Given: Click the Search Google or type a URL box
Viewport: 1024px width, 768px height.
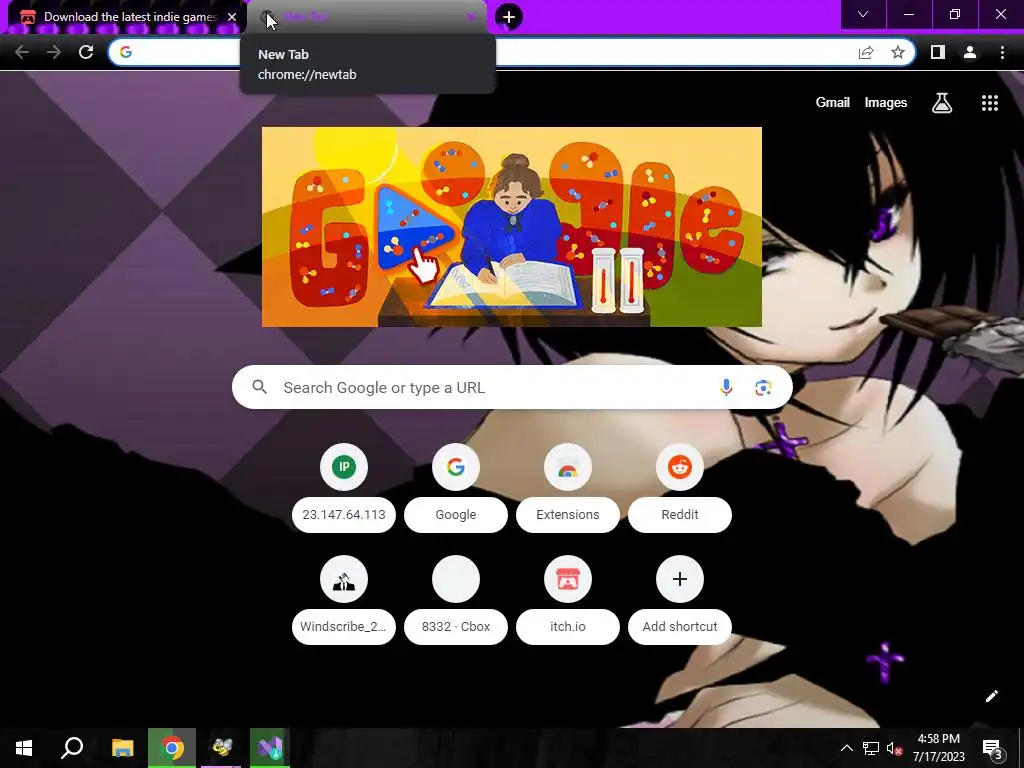Looking at the screenshot, I should click(x=512, y=387).
